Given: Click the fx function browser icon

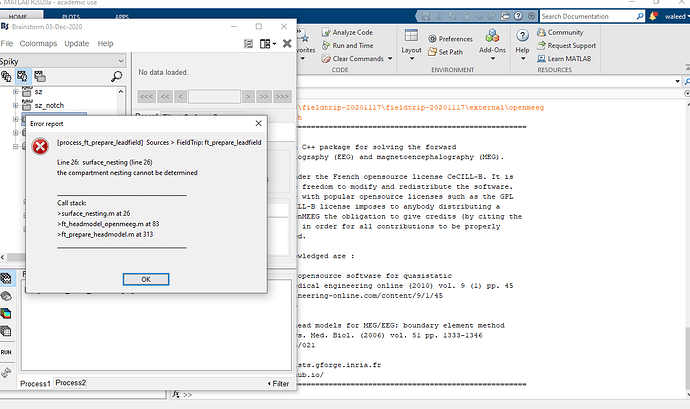Looking at the screenshot, I should (x=176, y=394).
